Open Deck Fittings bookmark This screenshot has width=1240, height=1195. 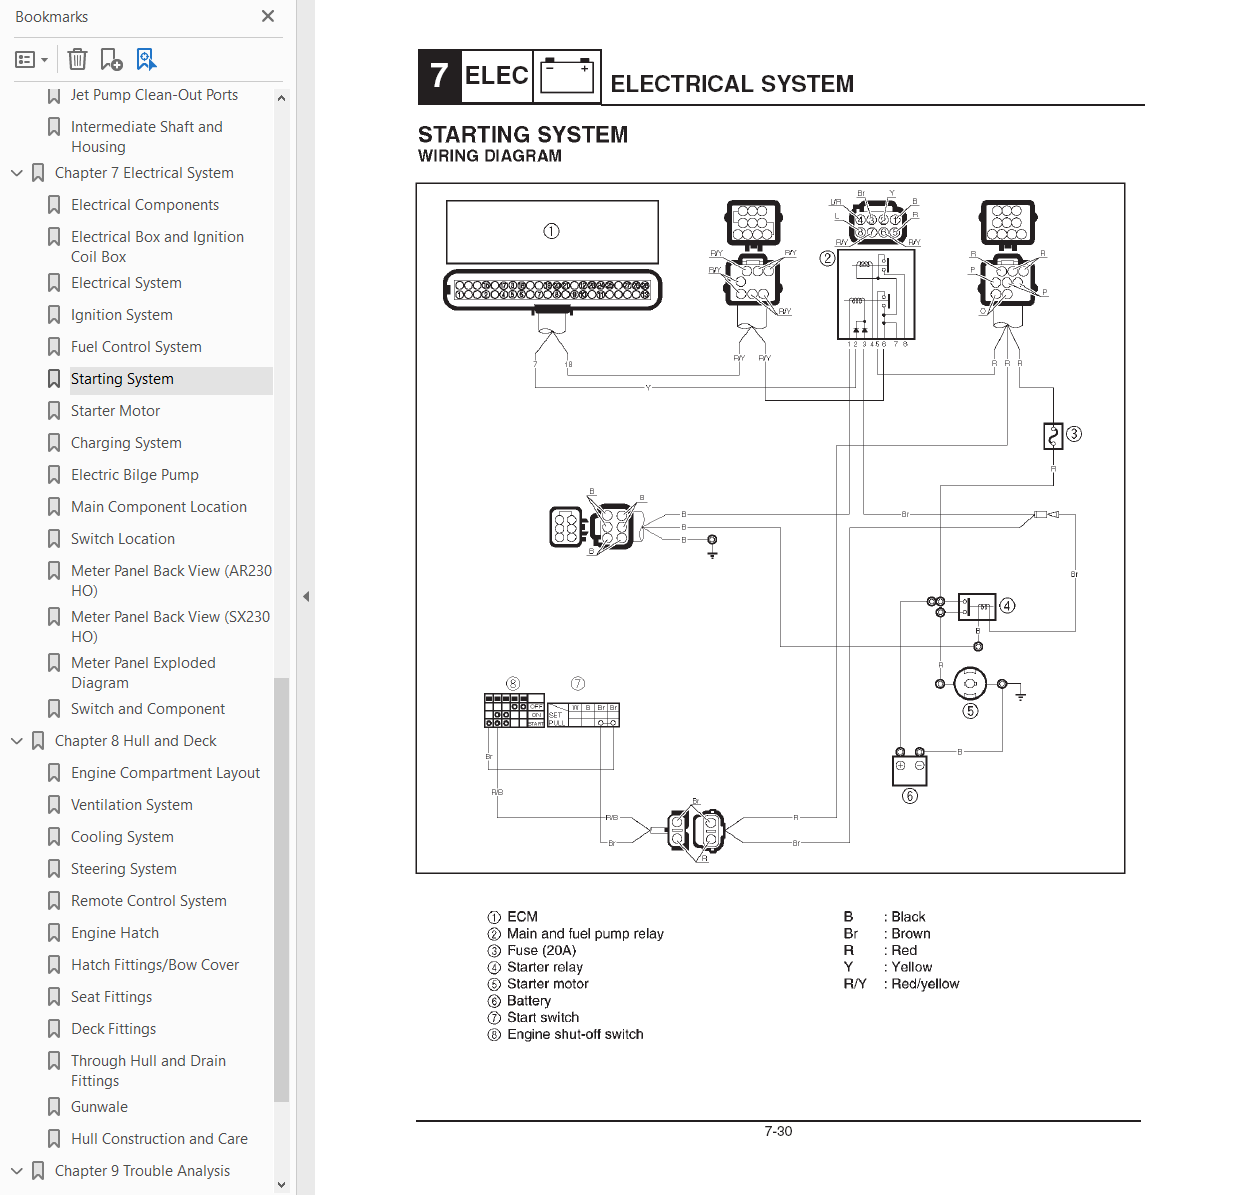114,1029
